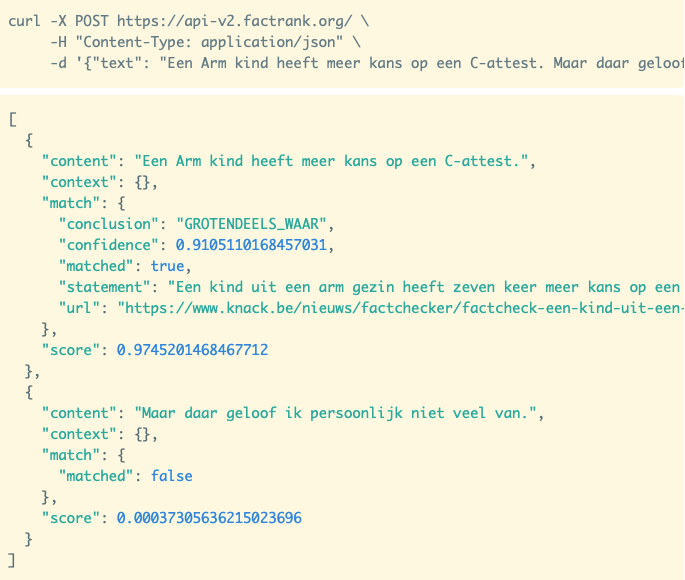Image resolution: width=685 pixels, height=580 pixels.
Task: Click the first "match" key
Action: (x=66, y=202)
